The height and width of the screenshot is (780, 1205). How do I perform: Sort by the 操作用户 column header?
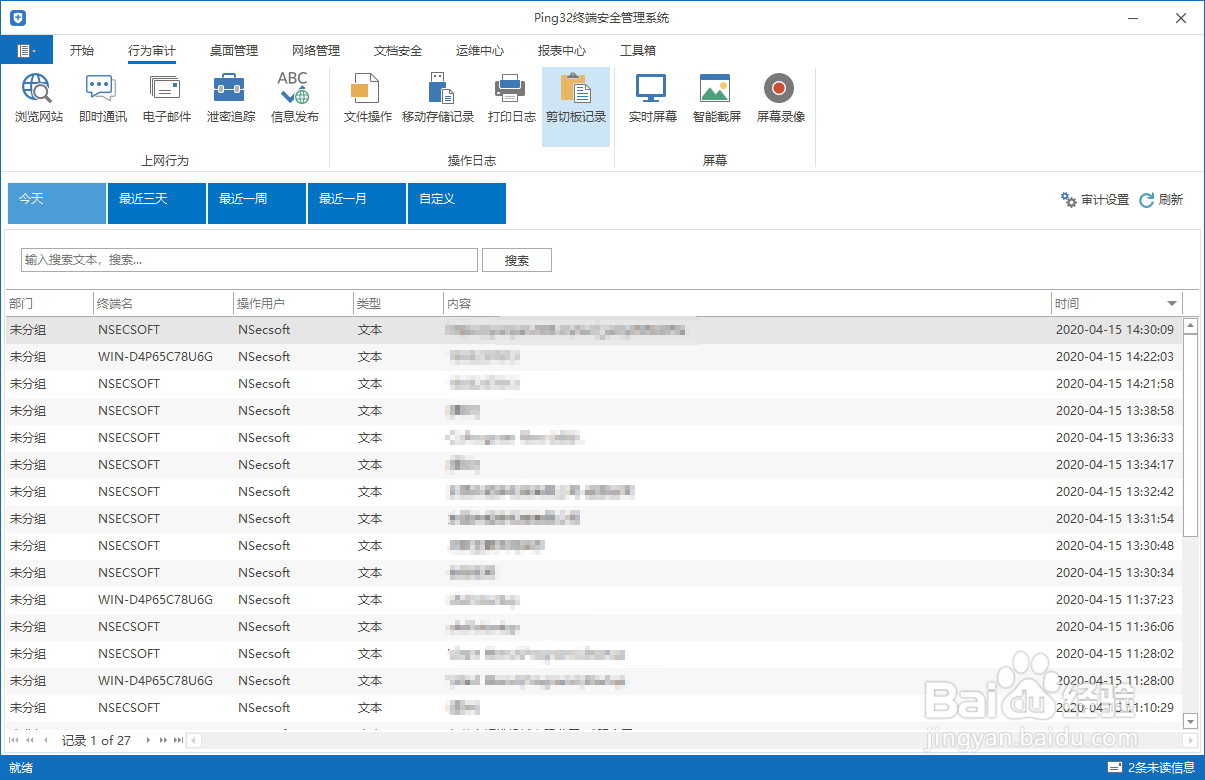pyautogui.click(x=294, y=303)
